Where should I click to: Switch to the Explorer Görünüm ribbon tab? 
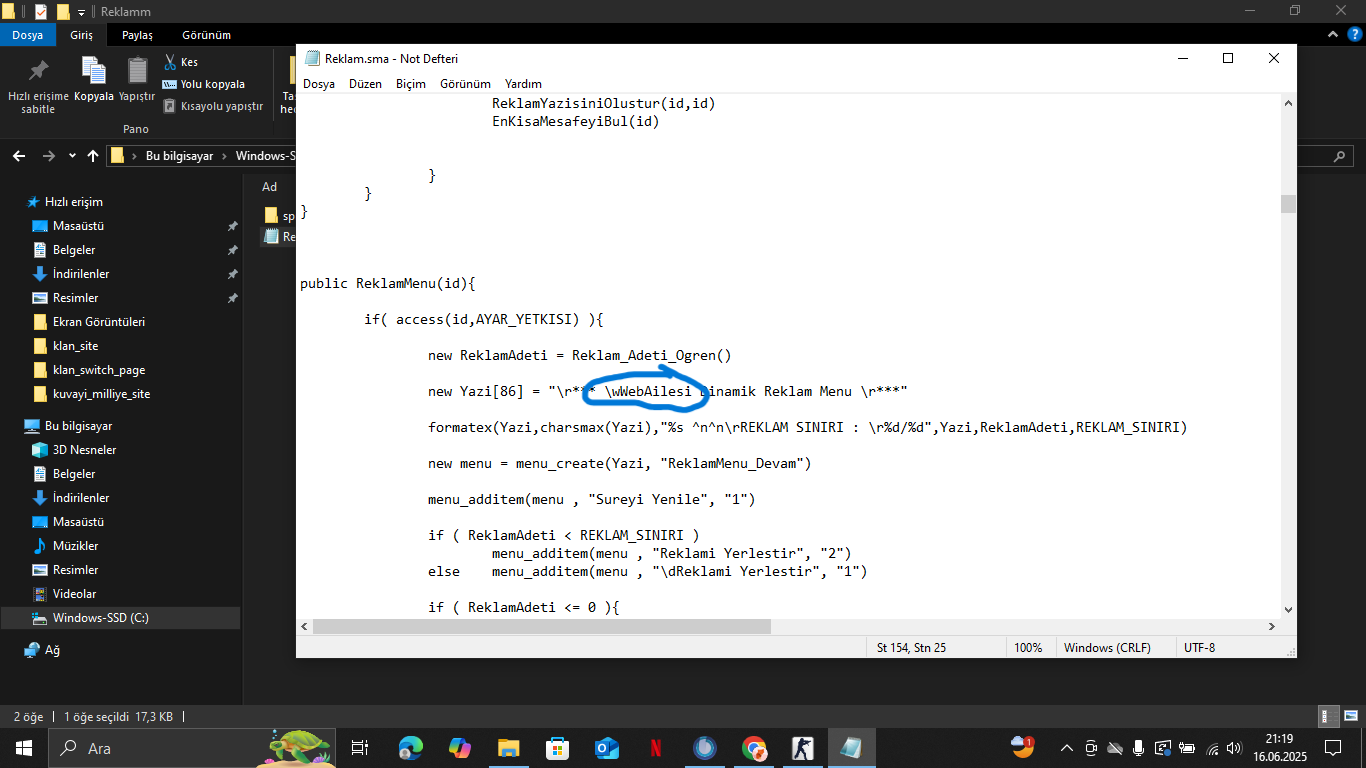click(x=206, y=35)
